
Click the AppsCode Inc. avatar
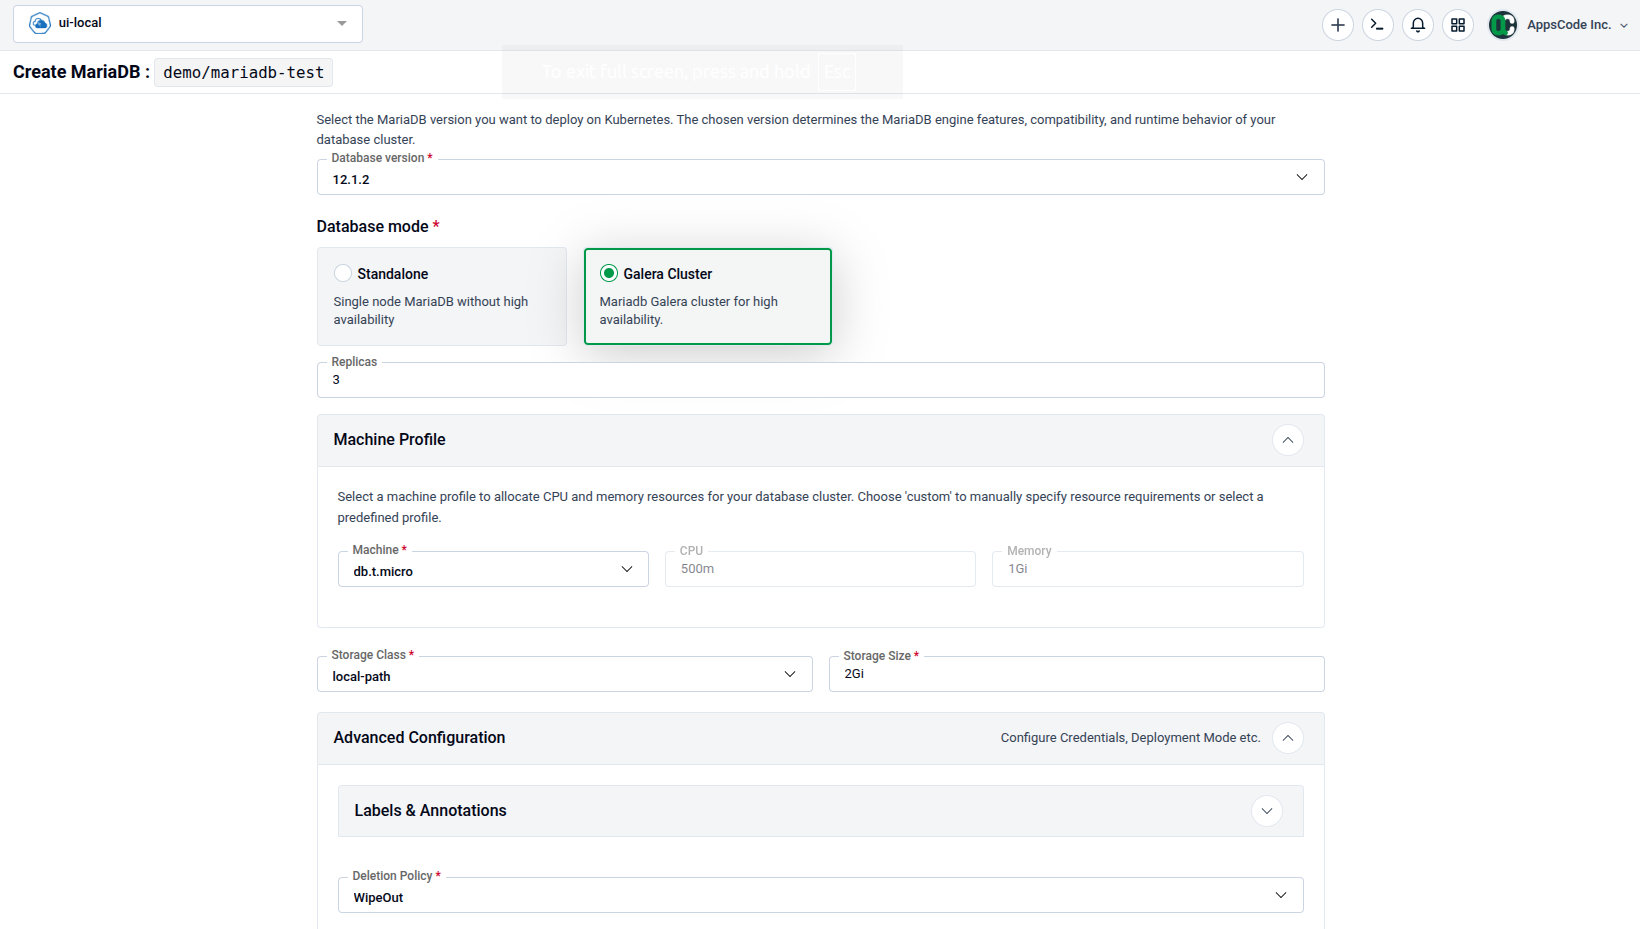[x=1503, y=25]
